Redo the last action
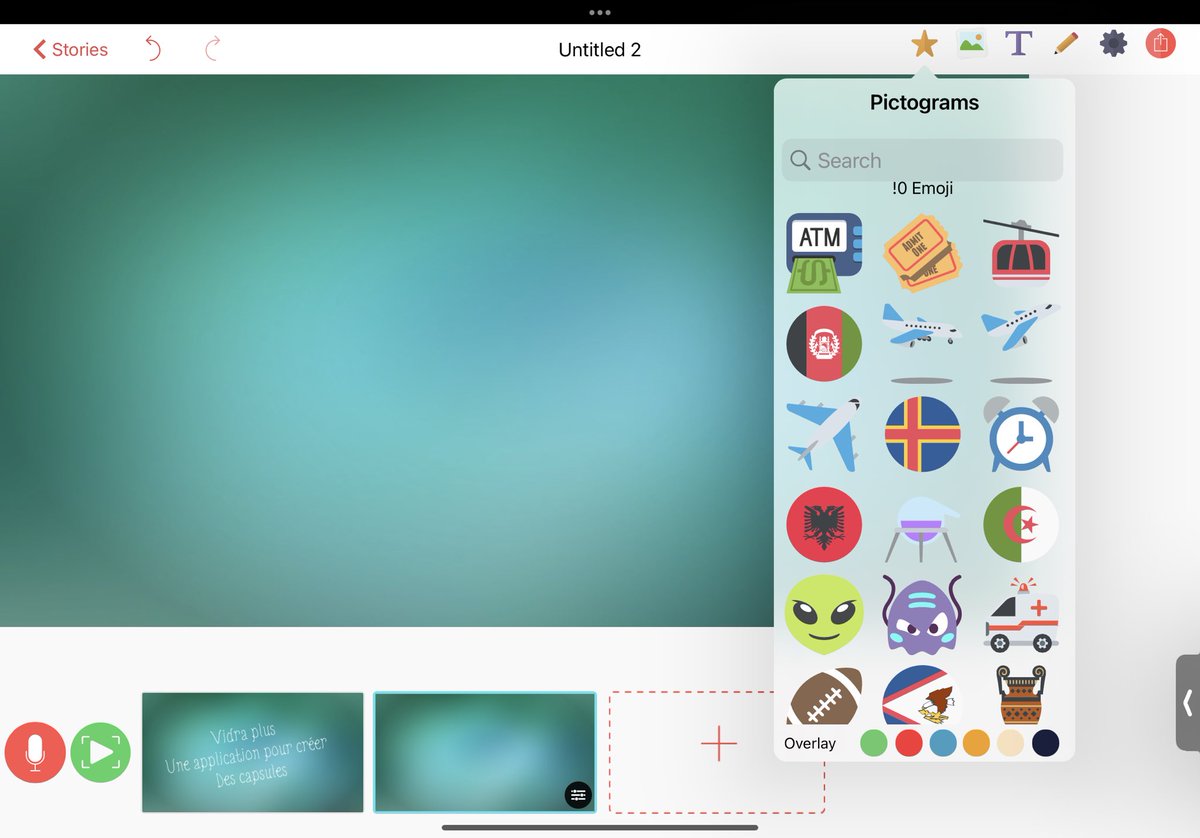The image size is (1200, 838). pyautogui.click(x=212, y=48)
